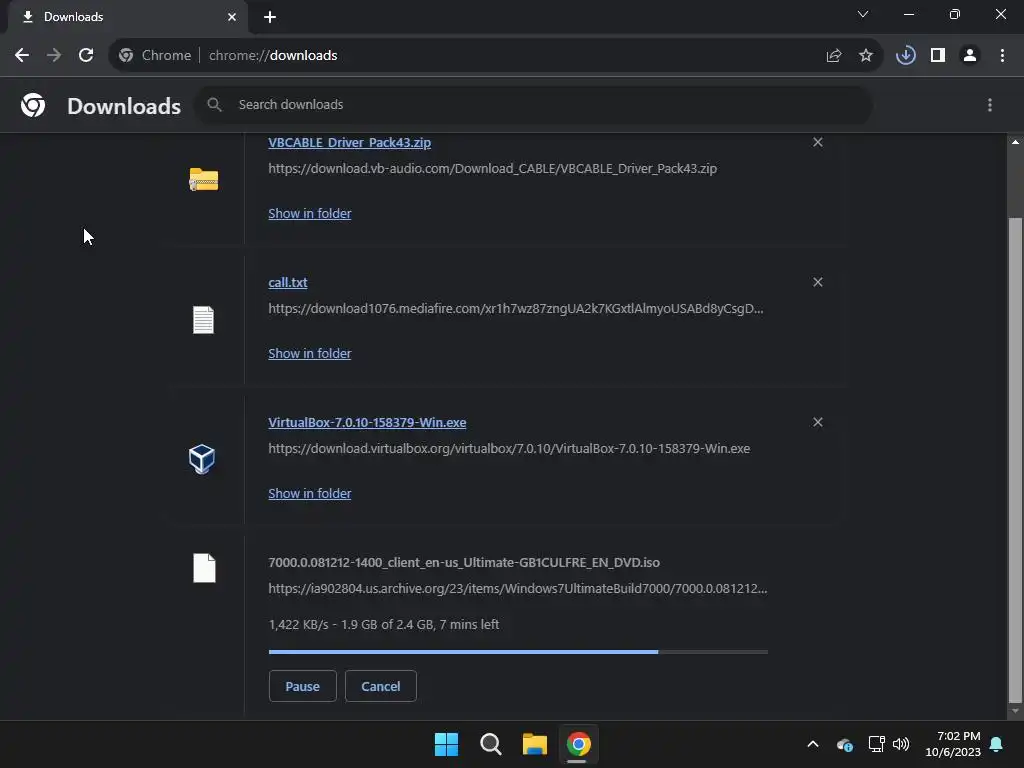Click the virtualbox.org download source URL
The height and width of the screenshot is (768, 1024).
click(509, 449)
